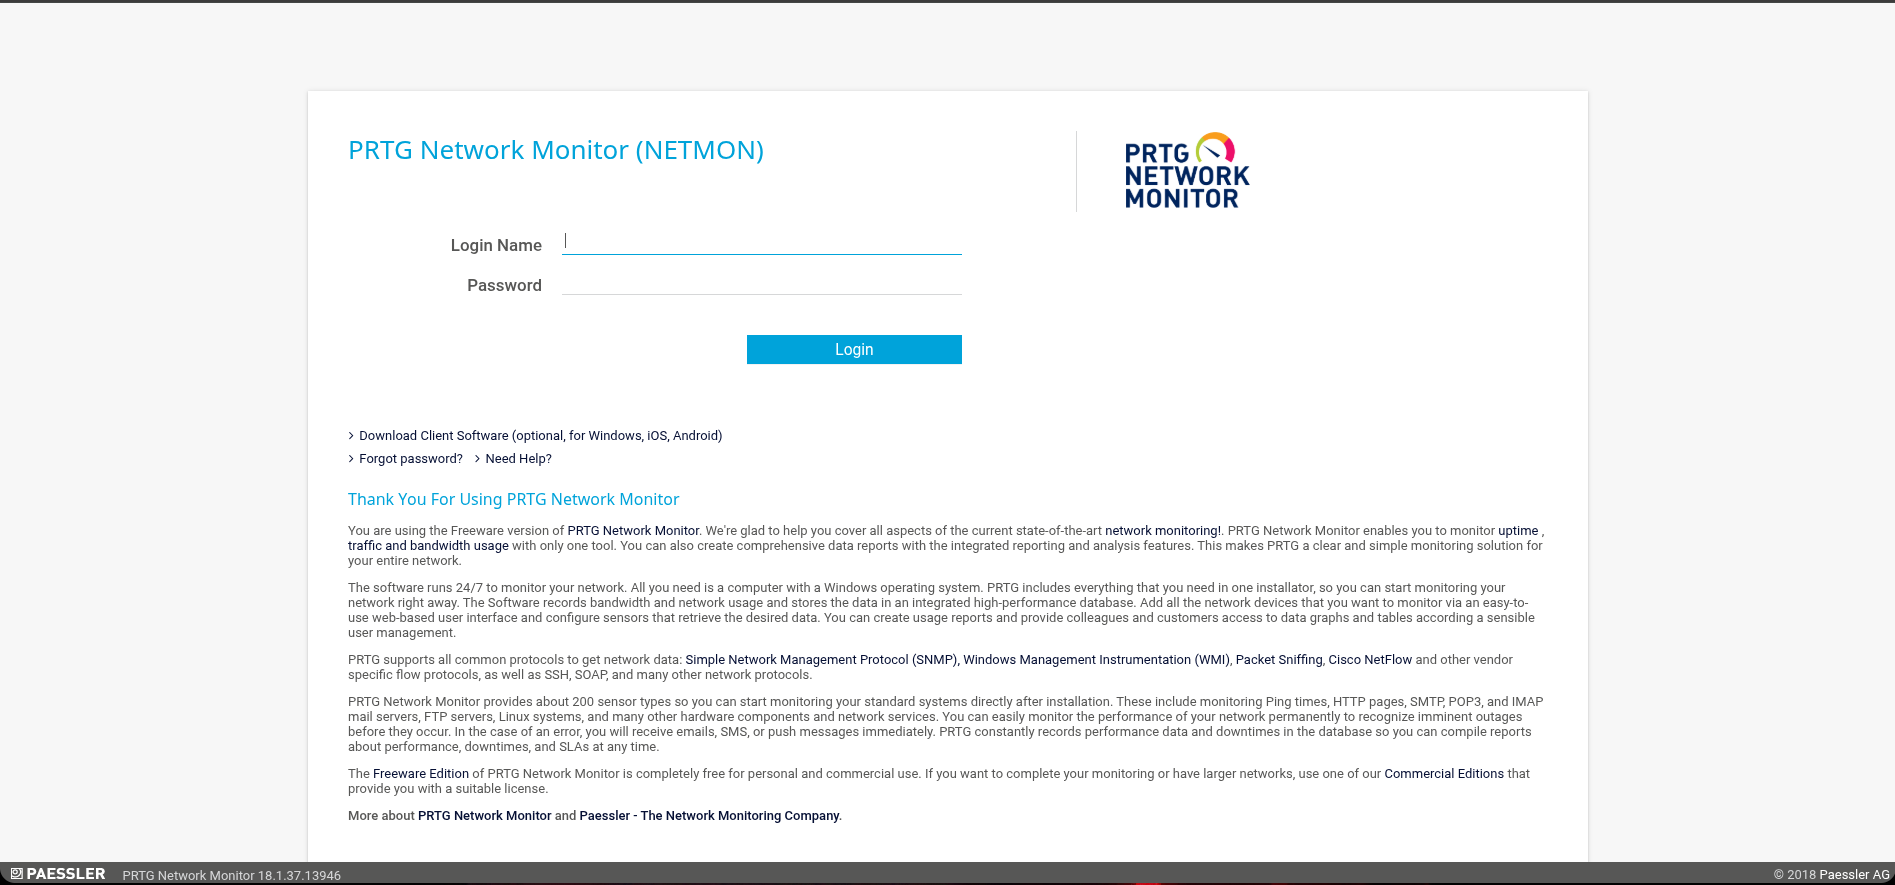Open Download Client Software link
The width and height of the screenshot is (1895, 885).
pos(540,436)
